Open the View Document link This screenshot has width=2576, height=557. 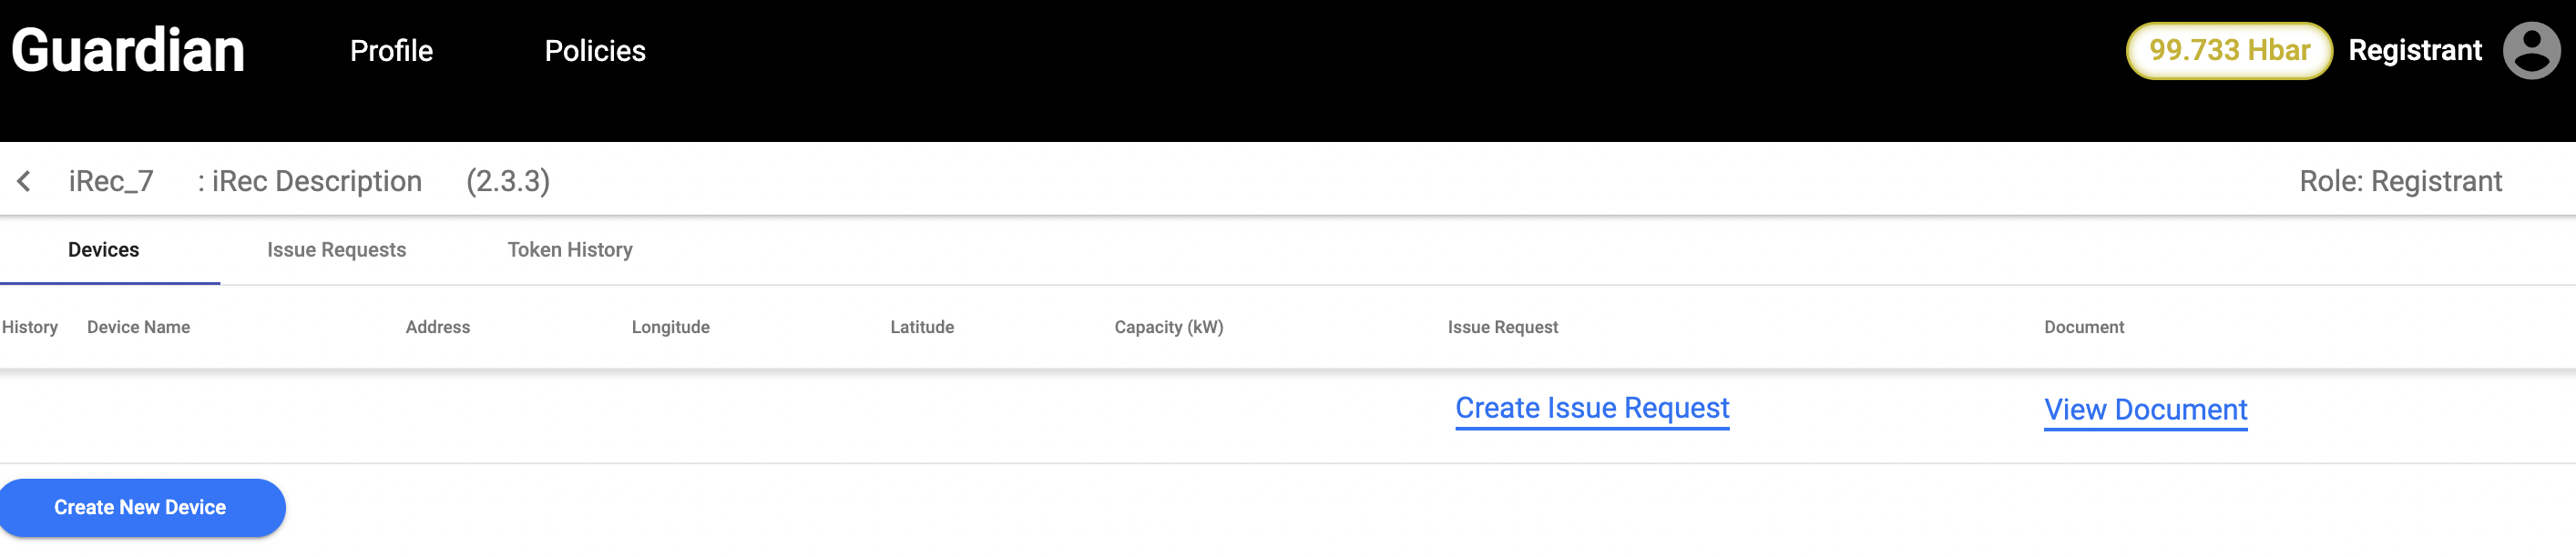2145,410
